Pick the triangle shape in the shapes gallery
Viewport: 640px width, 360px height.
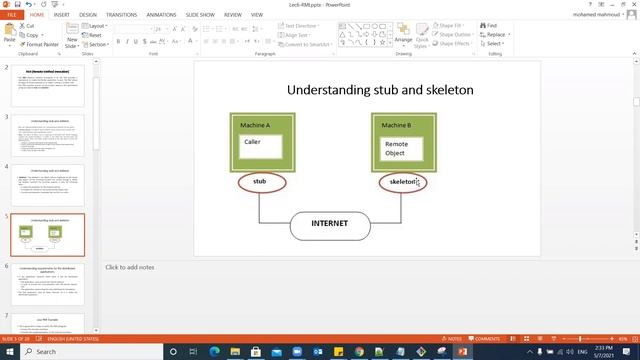(x=342, y=35)
